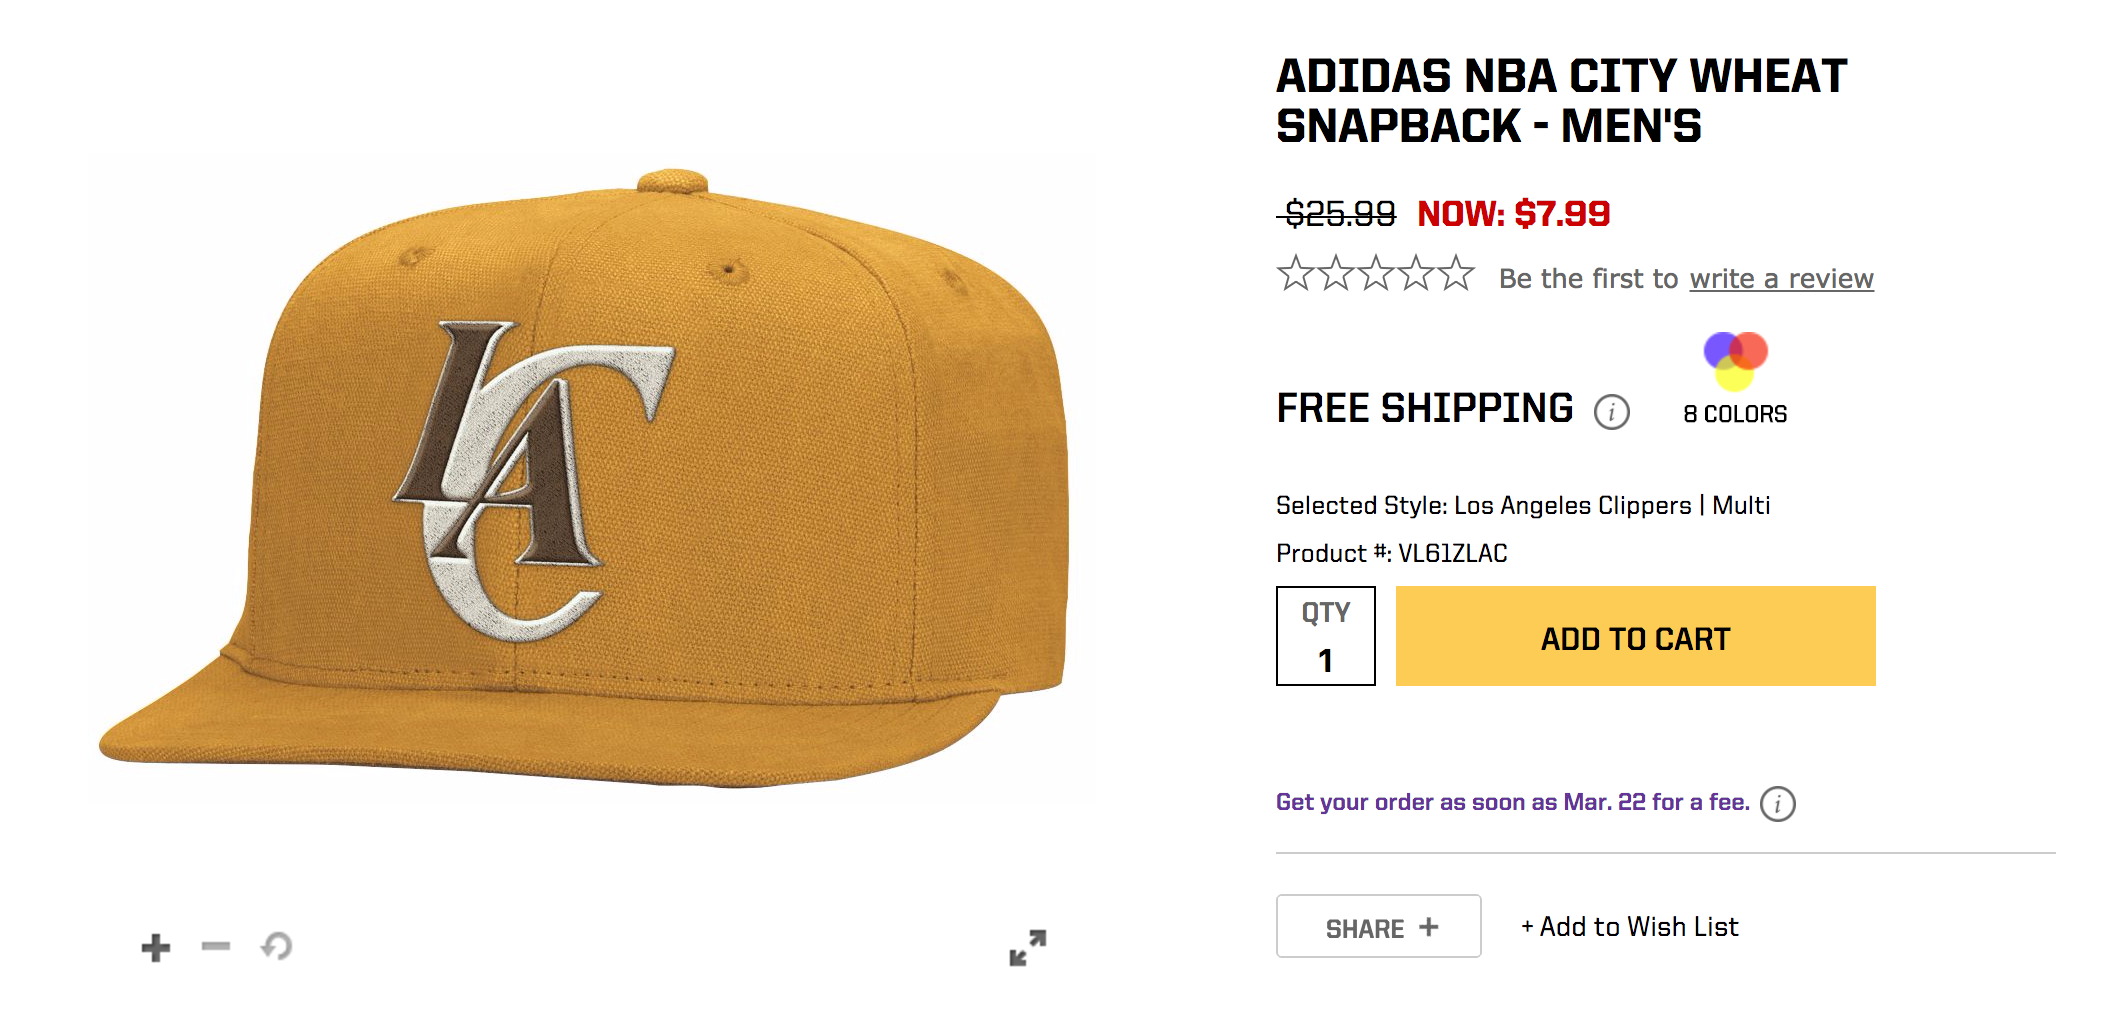Zoom in on the hat image
Viewport: 2120px width, 1016px height.
[x=156, y=947]
